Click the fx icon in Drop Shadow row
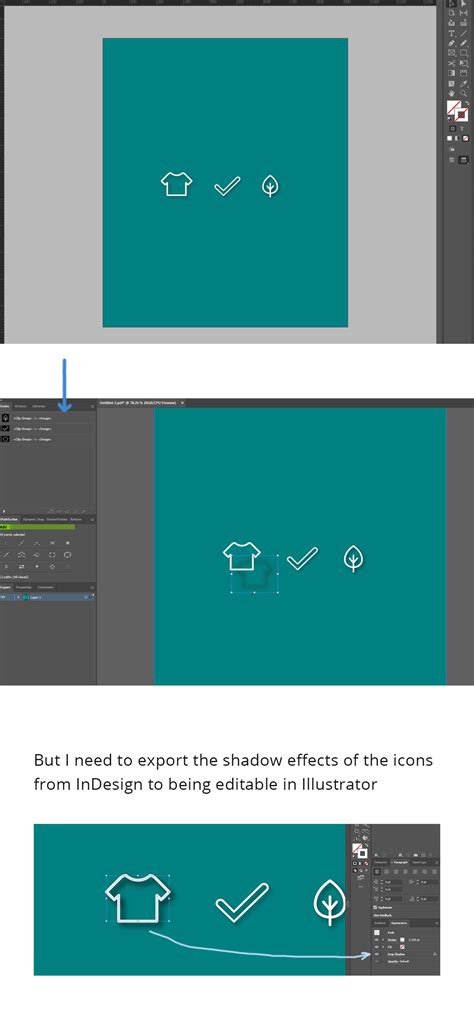The height and width of the screenshot is (1035, 474). [x=434, y=954]
